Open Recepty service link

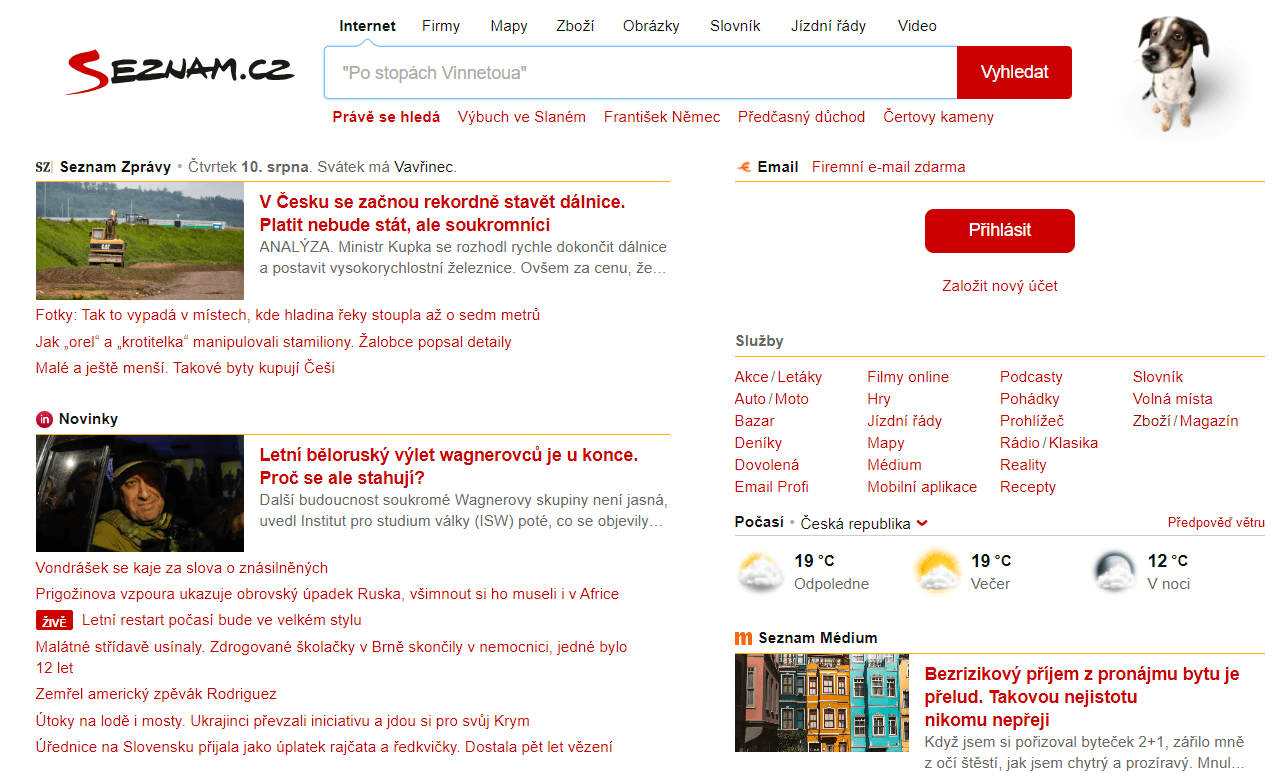(1028, 487)
